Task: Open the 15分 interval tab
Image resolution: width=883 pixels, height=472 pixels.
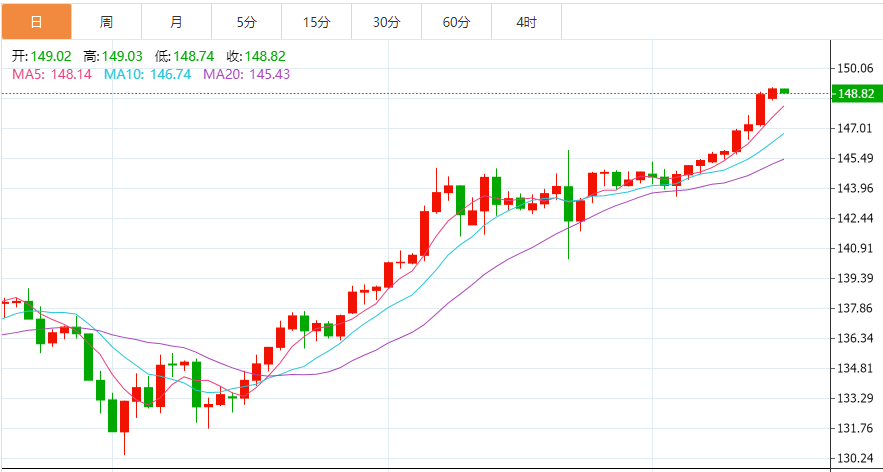Action: (316, 22)
